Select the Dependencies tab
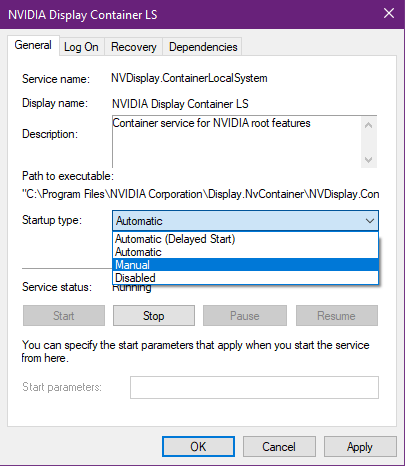405x467 pixels. [203, 47]
